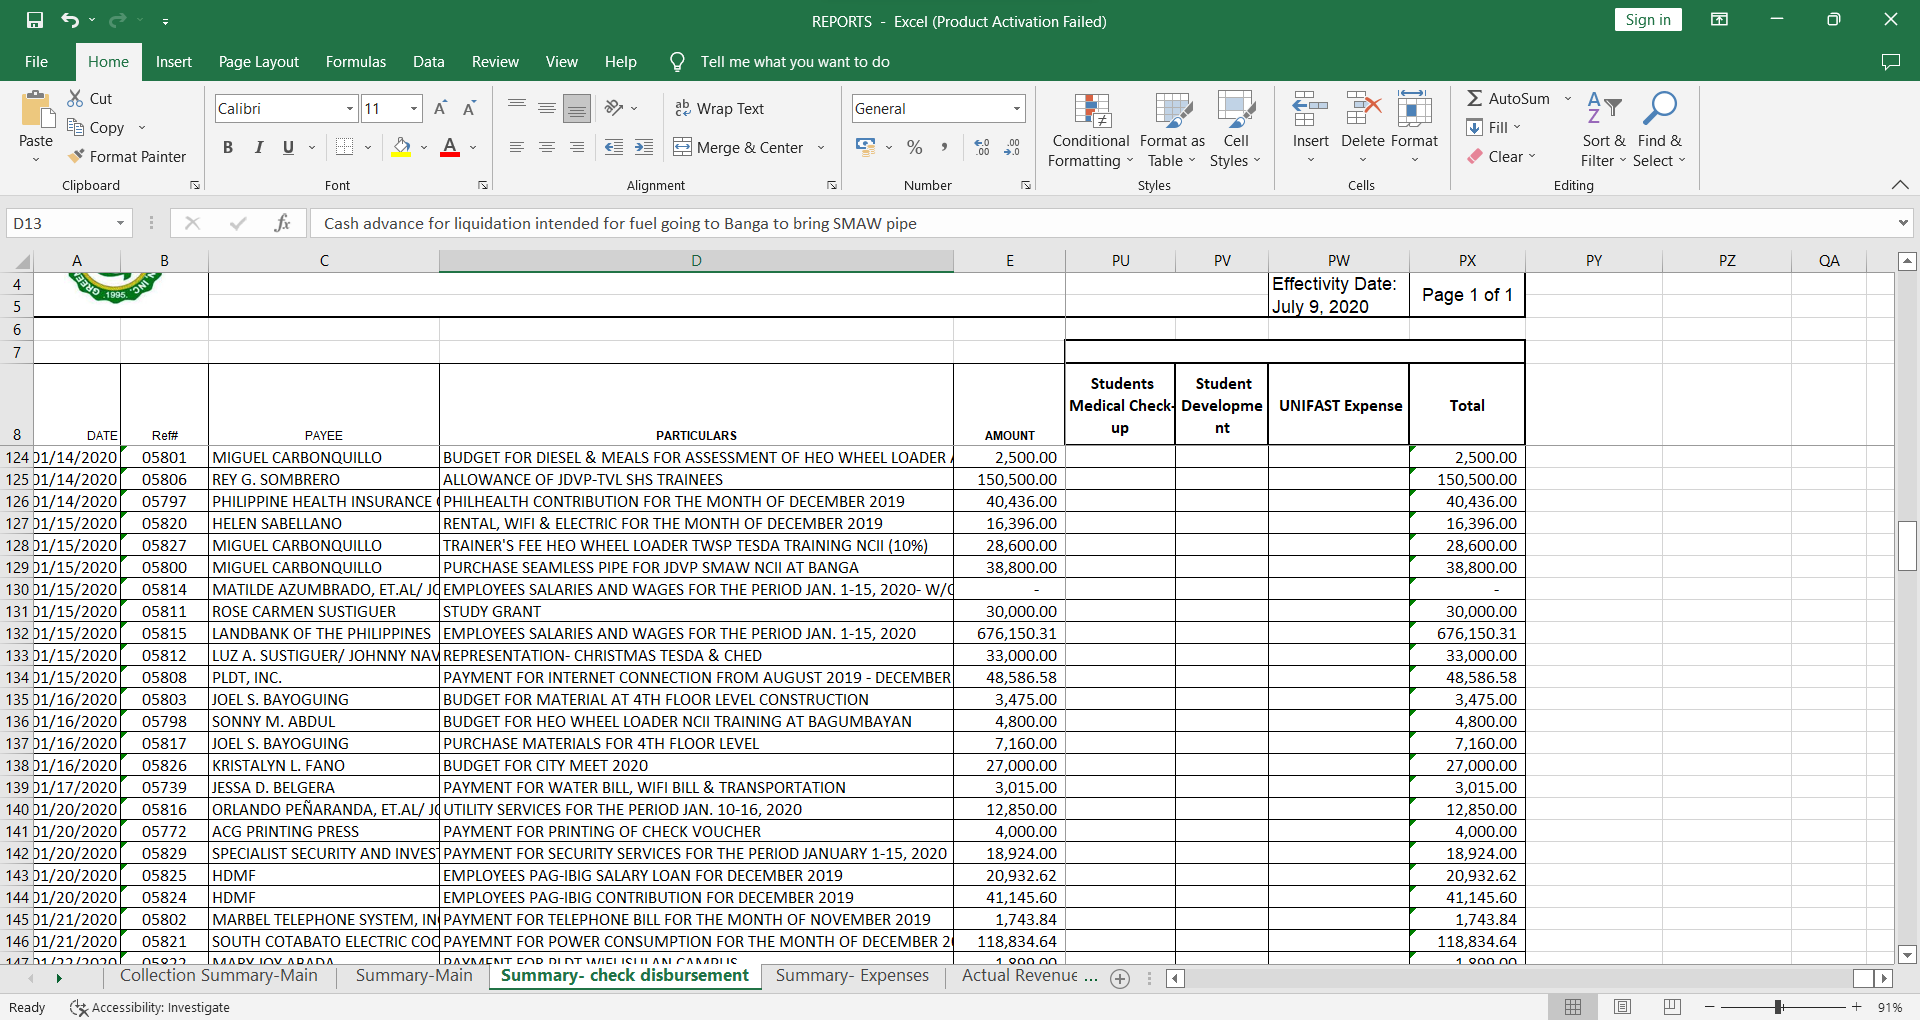1920x1020 pixels.
Task: Open the font name dropdown Calibri
Action: pos(350,108)
